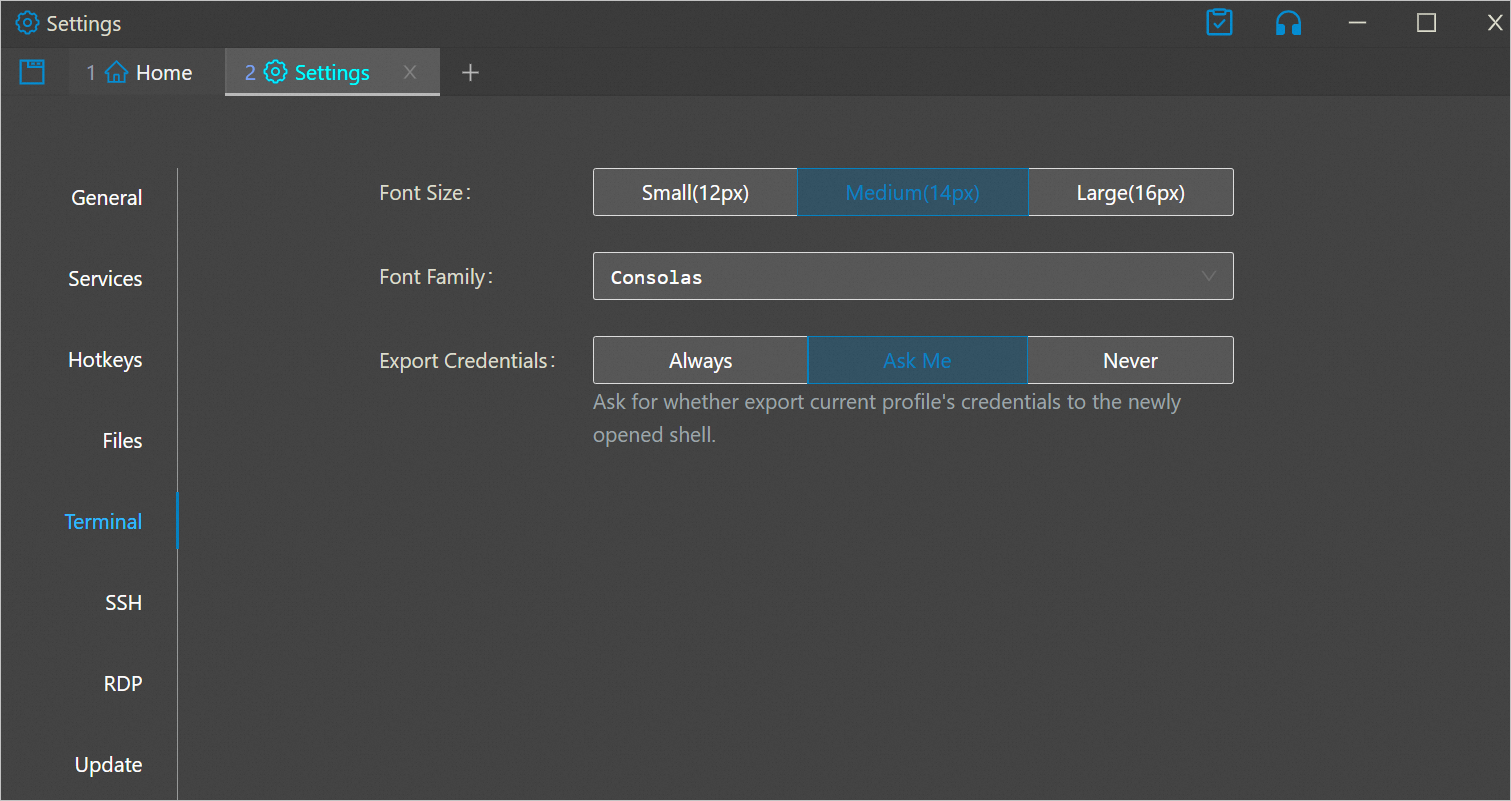Open the Update settings section
Screen dimensions: 1511x801
coord(108,765)
